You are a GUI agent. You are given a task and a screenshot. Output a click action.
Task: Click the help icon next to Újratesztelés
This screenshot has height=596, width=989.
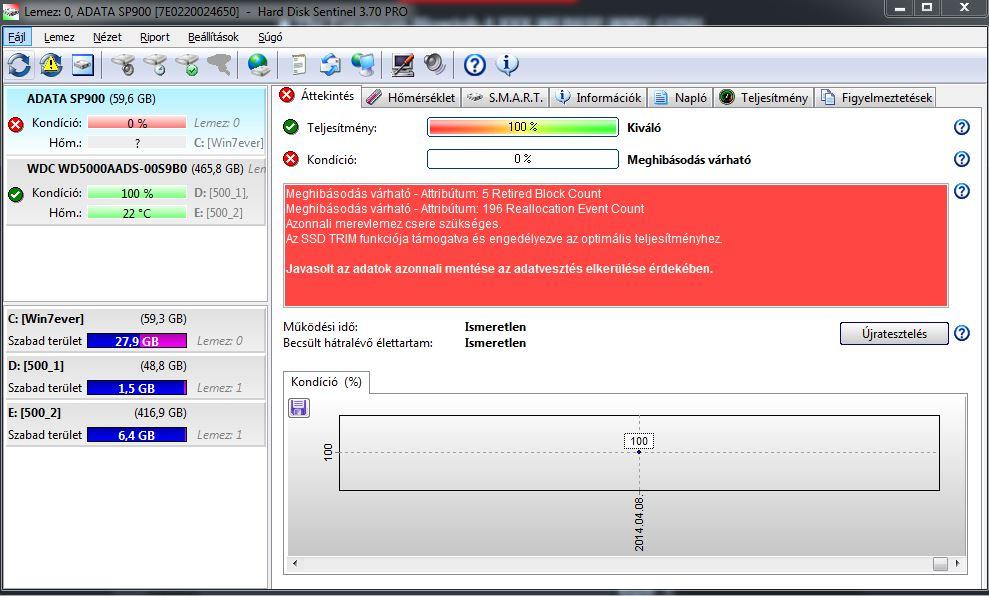(x=961, y=333)
